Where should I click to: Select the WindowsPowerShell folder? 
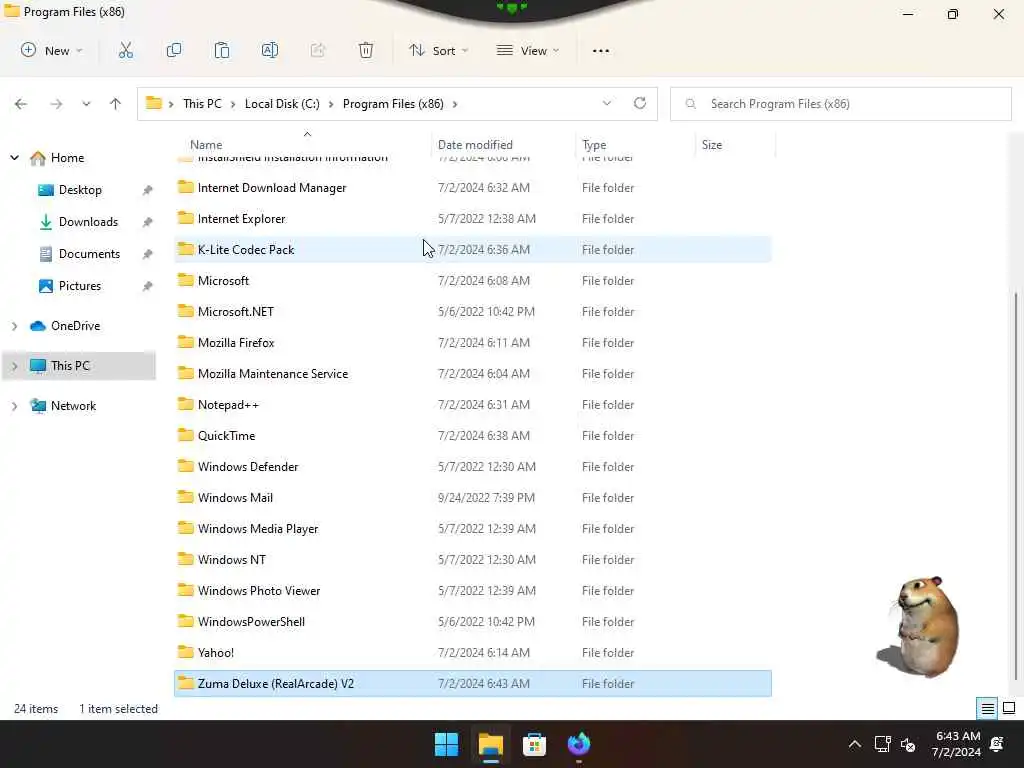[473, 621]
